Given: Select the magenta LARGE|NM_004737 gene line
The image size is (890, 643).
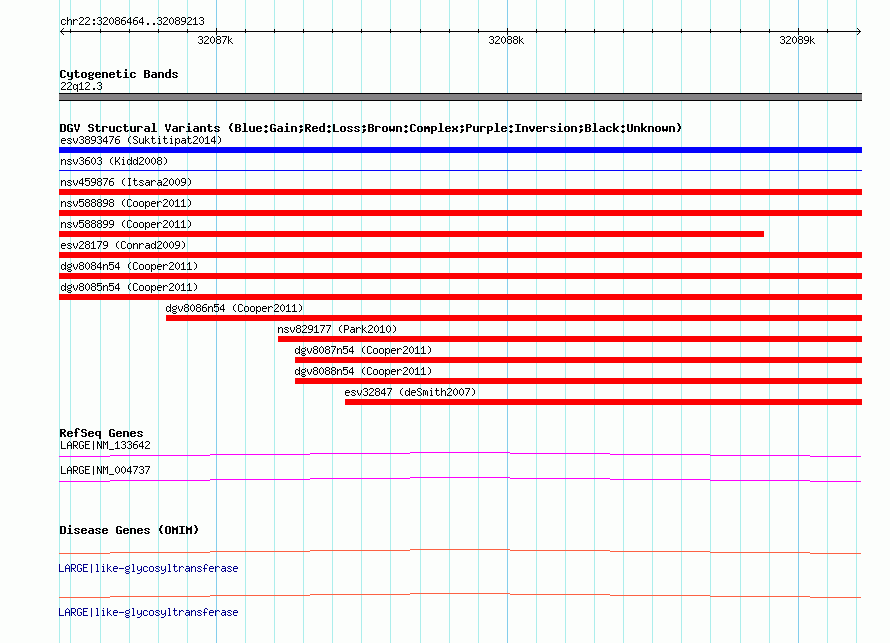Looking at the screenshot, I should coord(460,480).
